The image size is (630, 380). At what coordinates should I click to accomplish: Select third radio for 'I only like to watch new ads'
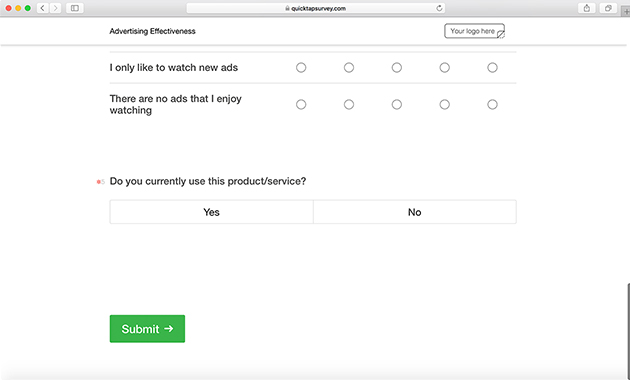[x=397, y=67]
